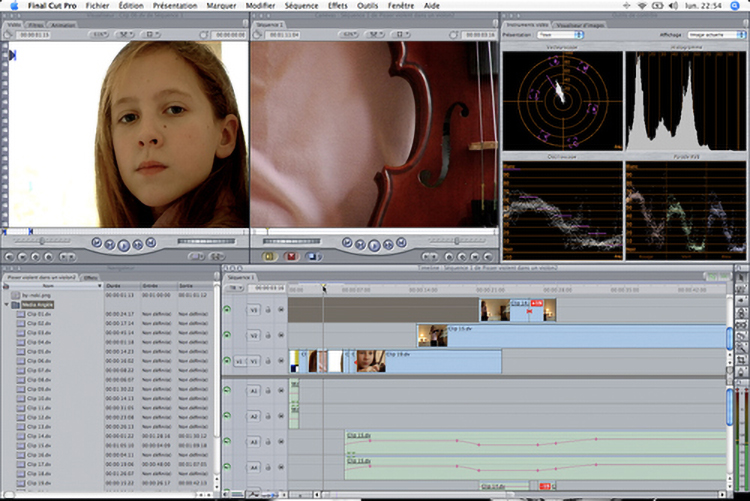750x501 pixels.
Task: Open the RT popup in Timeline
Action: pos(235,288)
